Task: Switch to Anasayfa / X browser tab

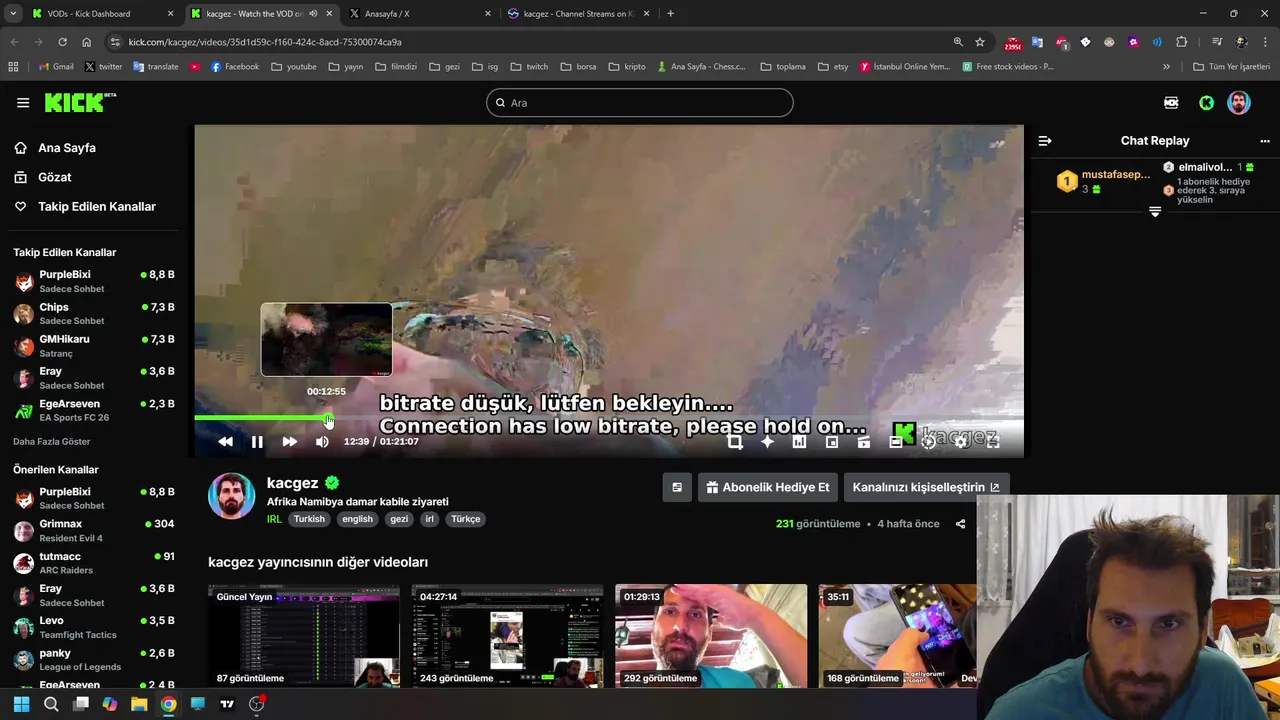Action: pyautogui.click(x=418, y=14)
